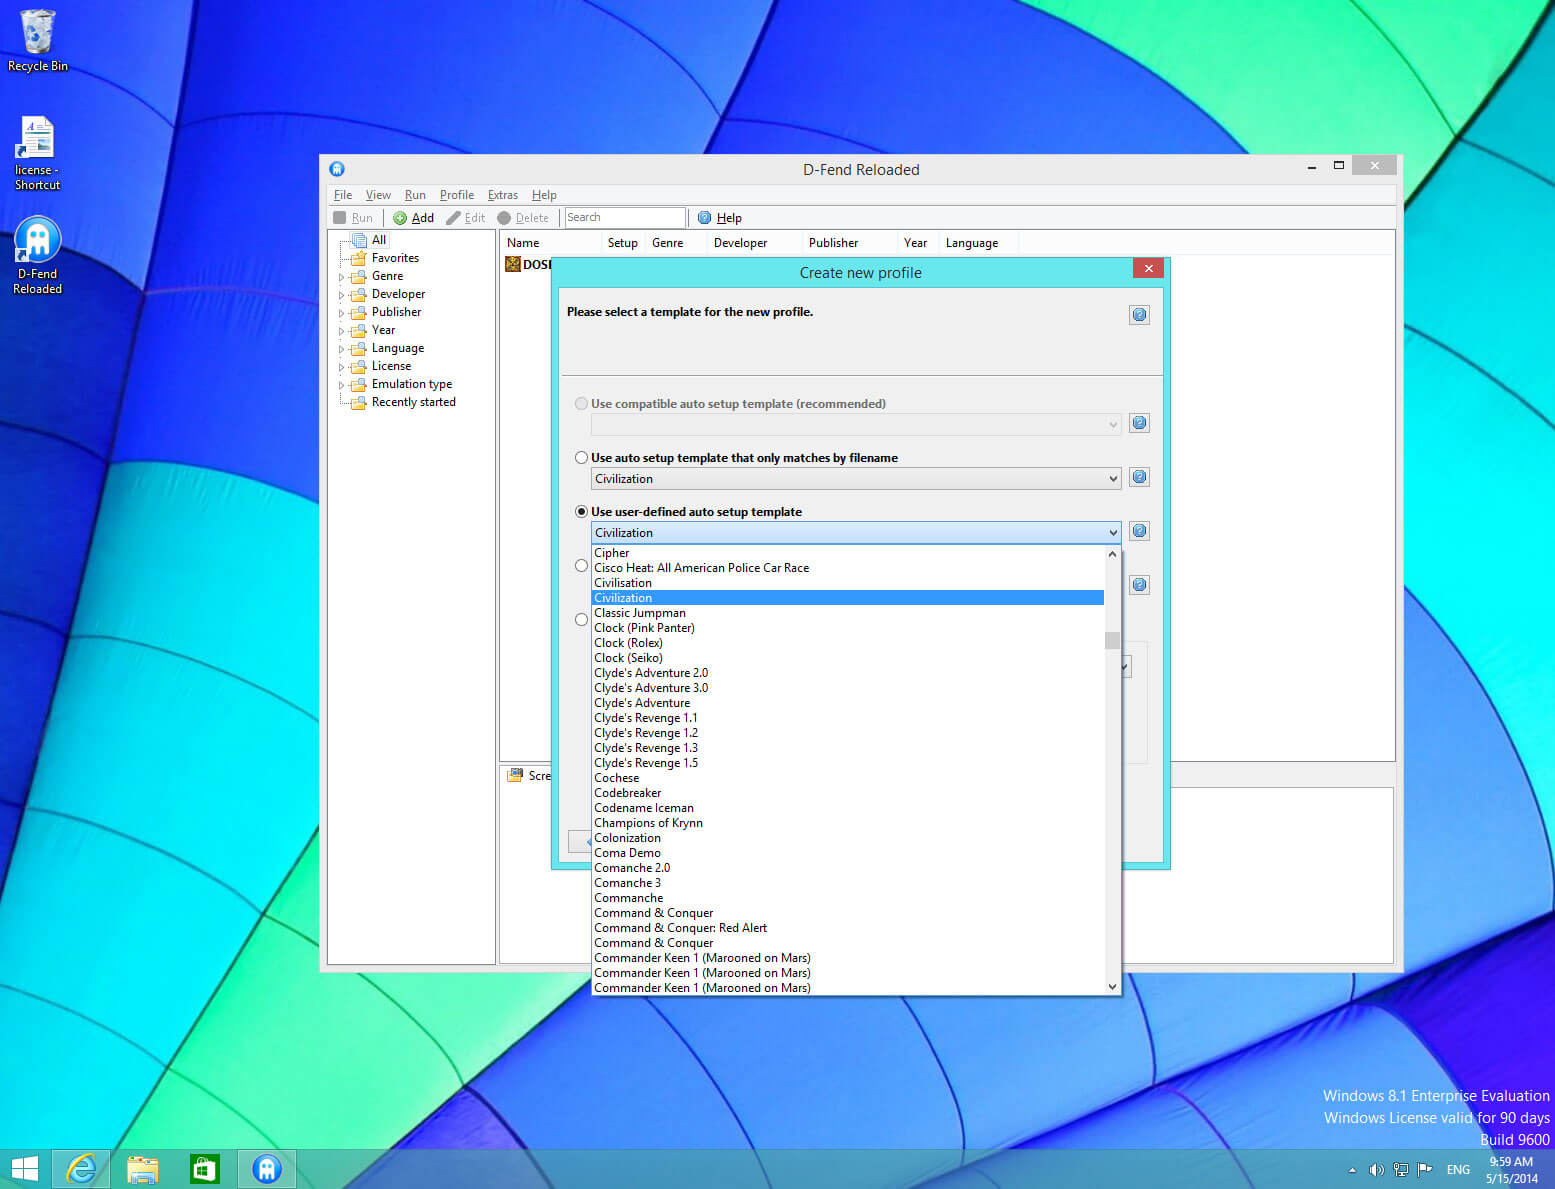Click help icon beside user-defined template dropdown
The height and width of the screenshot is (1189, 1555).
click(x=1139, y=531)
